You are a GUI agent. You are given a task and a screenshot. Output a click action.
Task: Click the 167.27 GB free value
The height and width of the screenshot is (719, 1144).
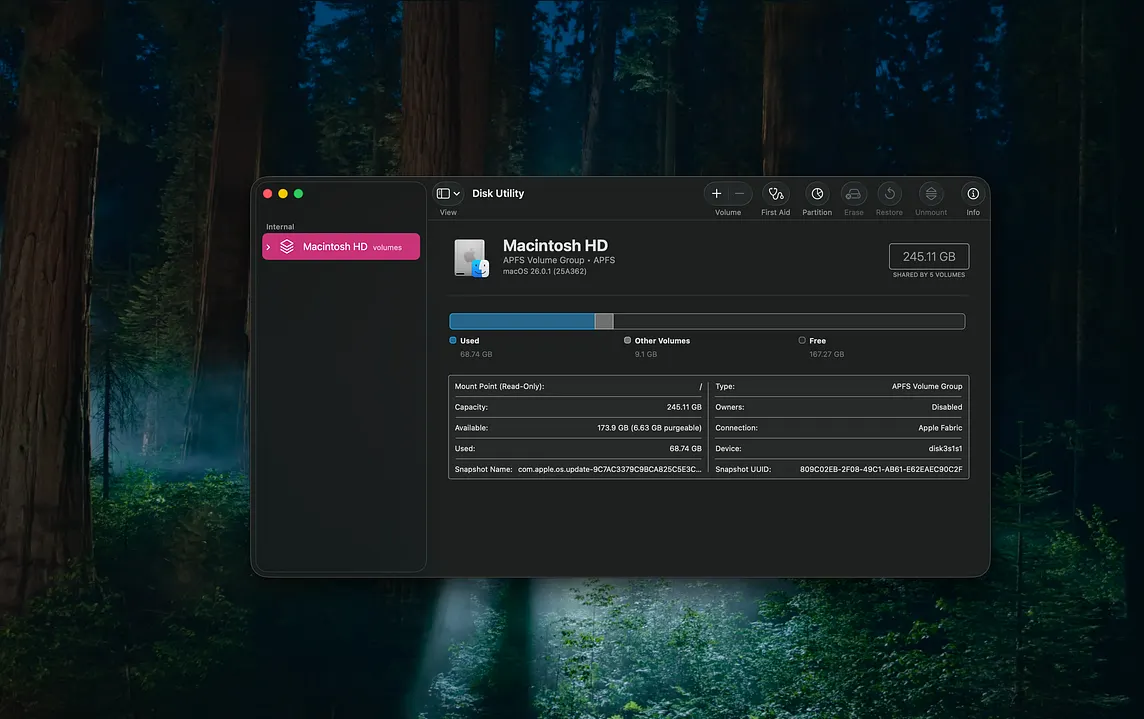827,354
